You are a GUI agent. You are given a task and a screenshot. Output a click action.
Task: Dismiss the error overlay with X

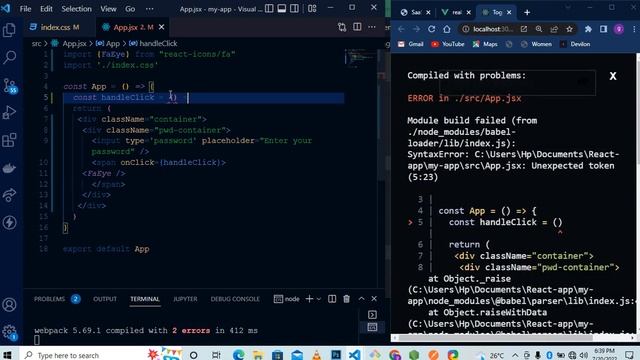(613, 76)
